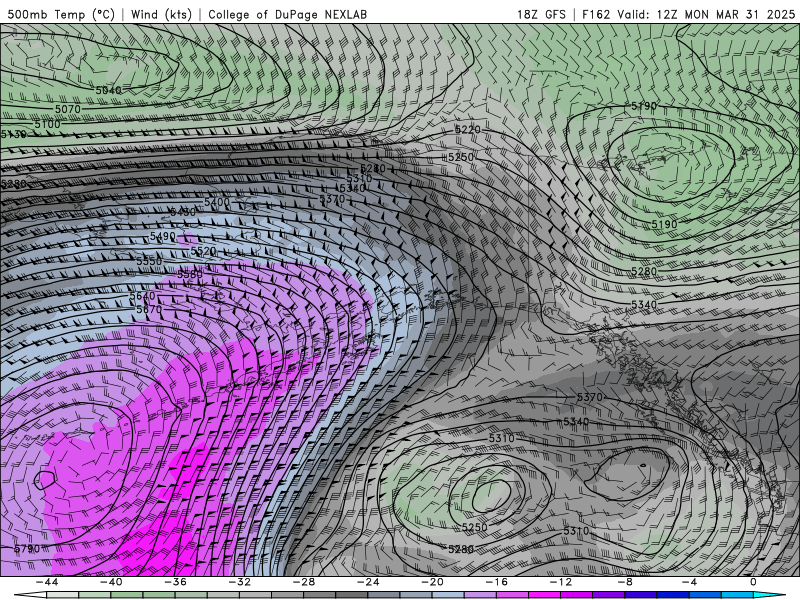Click the 5490 contour label
The width and height of the screenshot is (800, 600).
point(162,237)
